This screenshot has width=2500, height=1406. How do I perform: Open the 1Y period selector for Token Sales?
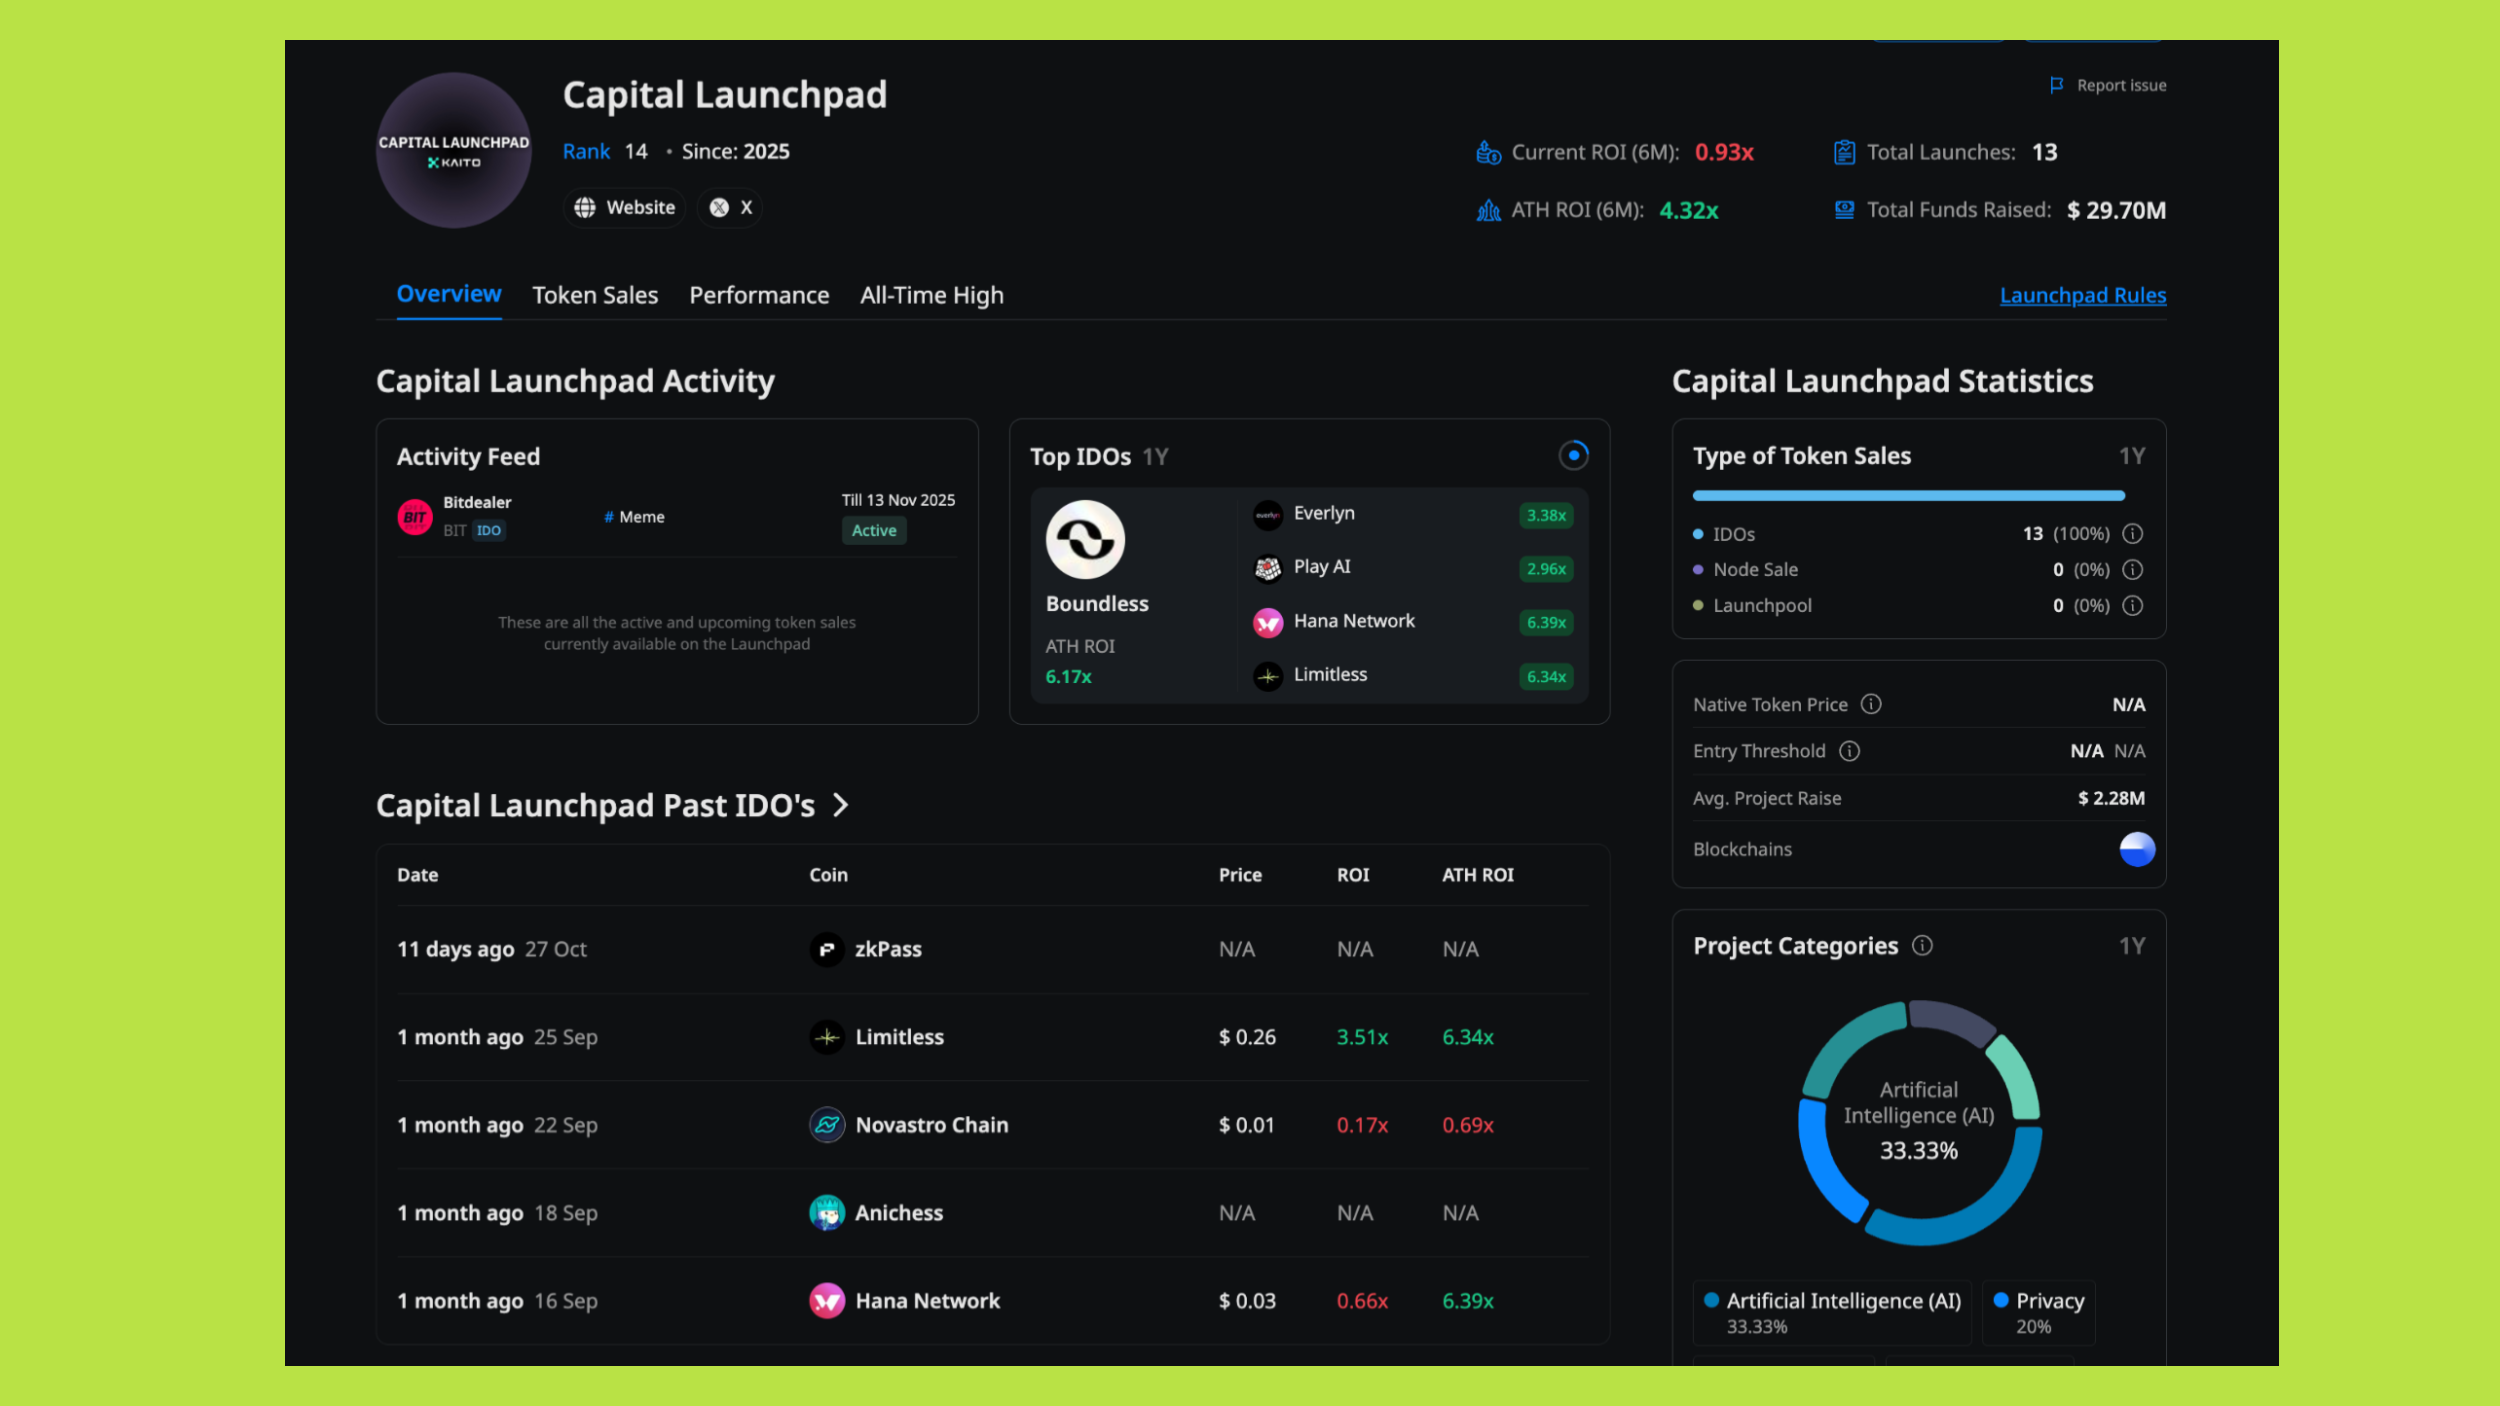click(x=2132, y=455)
